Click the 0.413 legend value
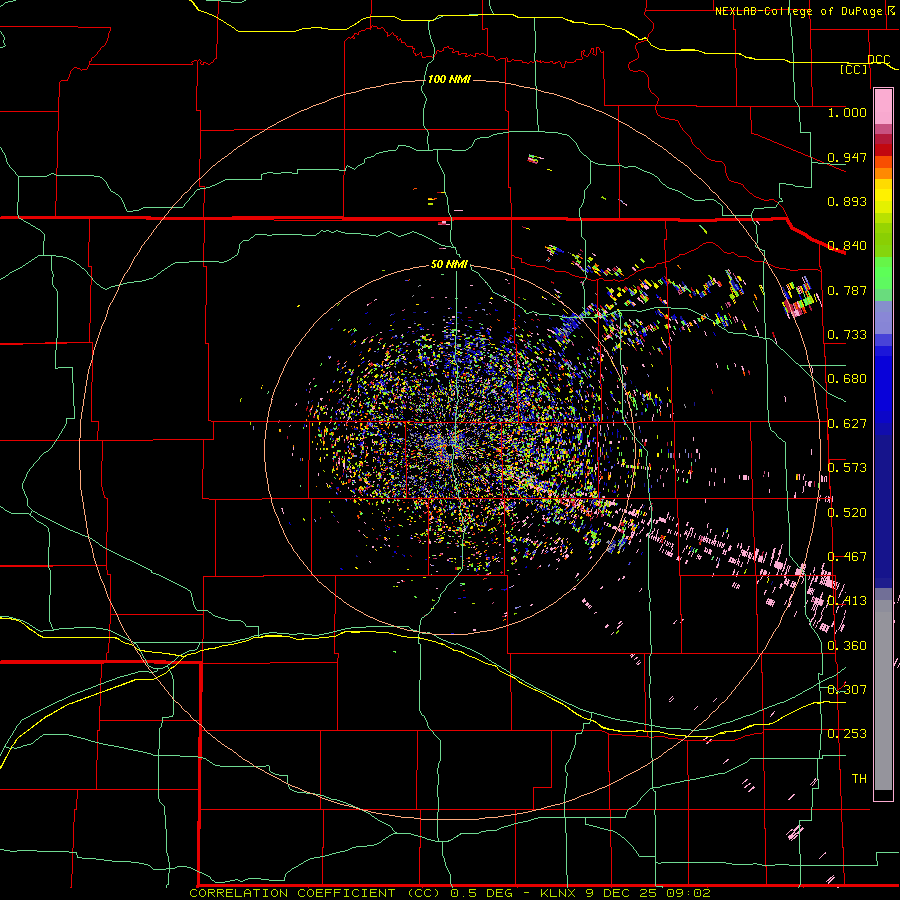 847,601
